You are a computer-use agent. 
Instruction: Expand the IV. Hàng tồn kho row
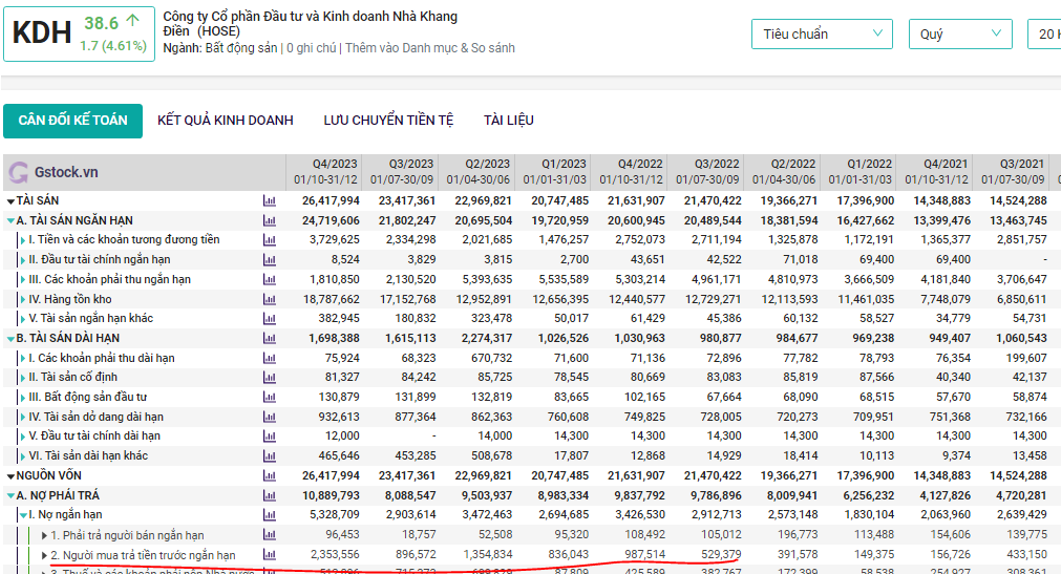22,299
